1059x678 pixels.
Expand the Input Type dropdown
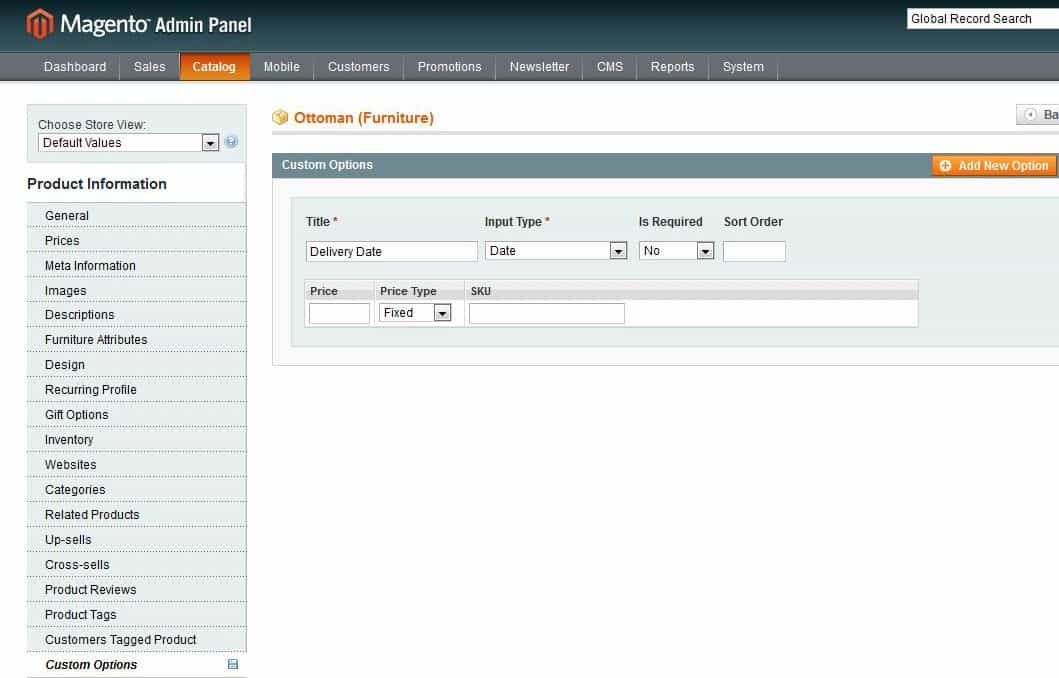(x=555, y=251)
